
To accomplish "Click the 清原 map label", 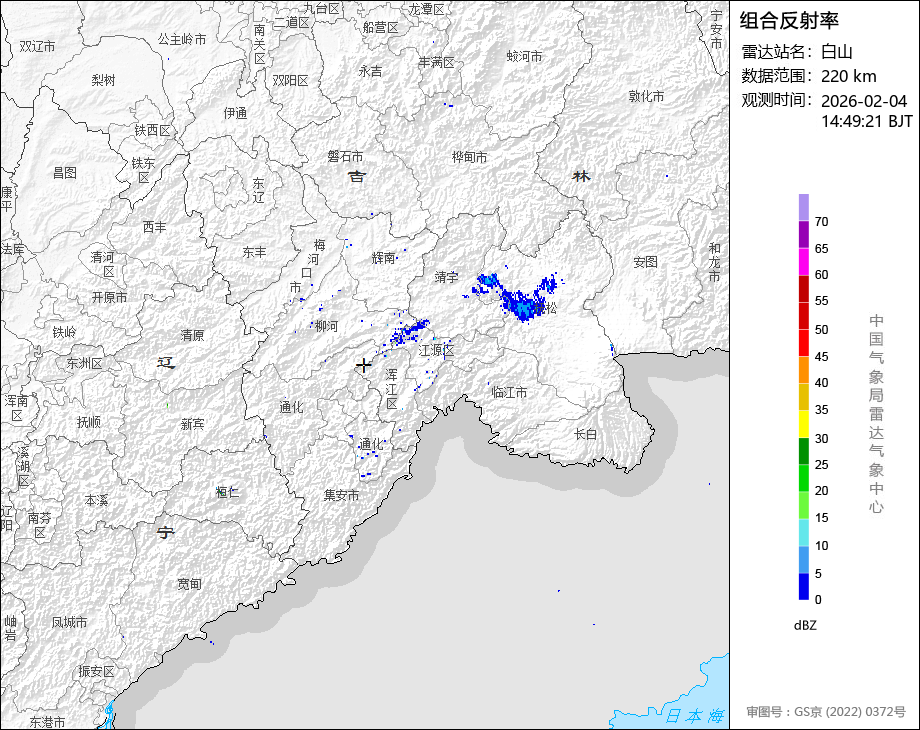I will click(x=192, y=335).
